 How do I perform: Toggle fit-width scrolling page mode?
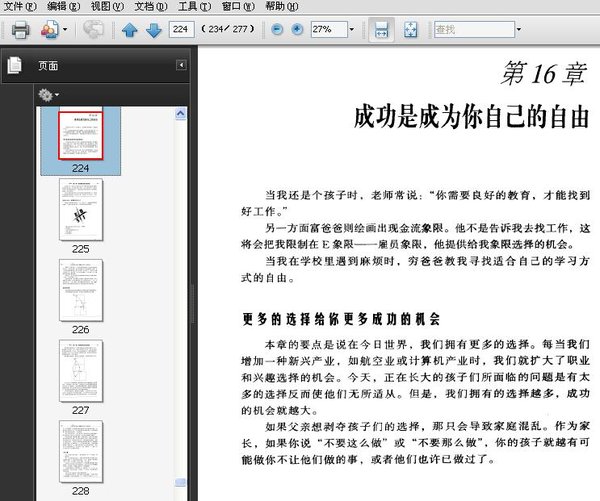point(381,30)
